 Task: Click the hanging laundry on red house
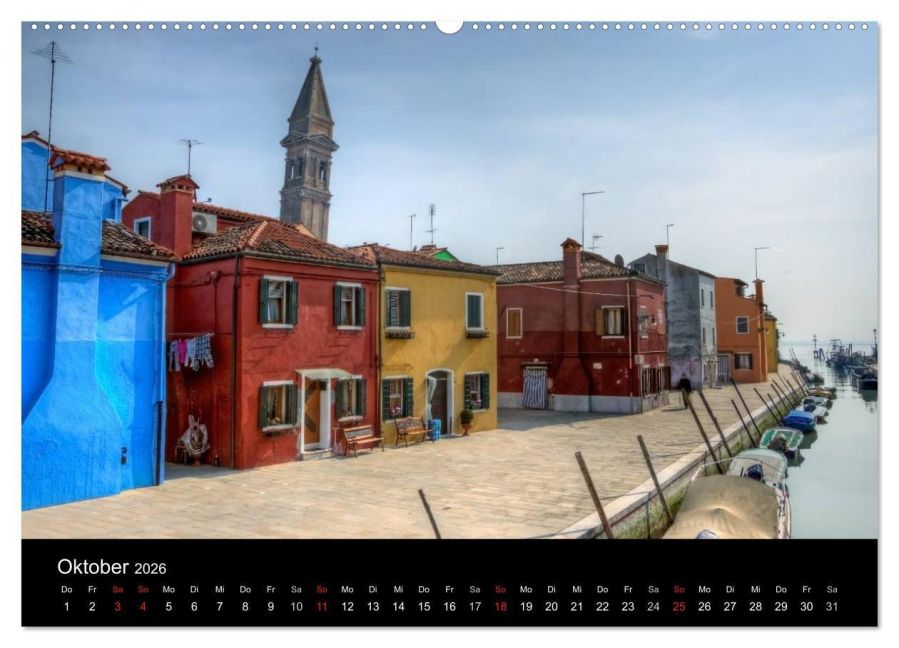[191, 352]
